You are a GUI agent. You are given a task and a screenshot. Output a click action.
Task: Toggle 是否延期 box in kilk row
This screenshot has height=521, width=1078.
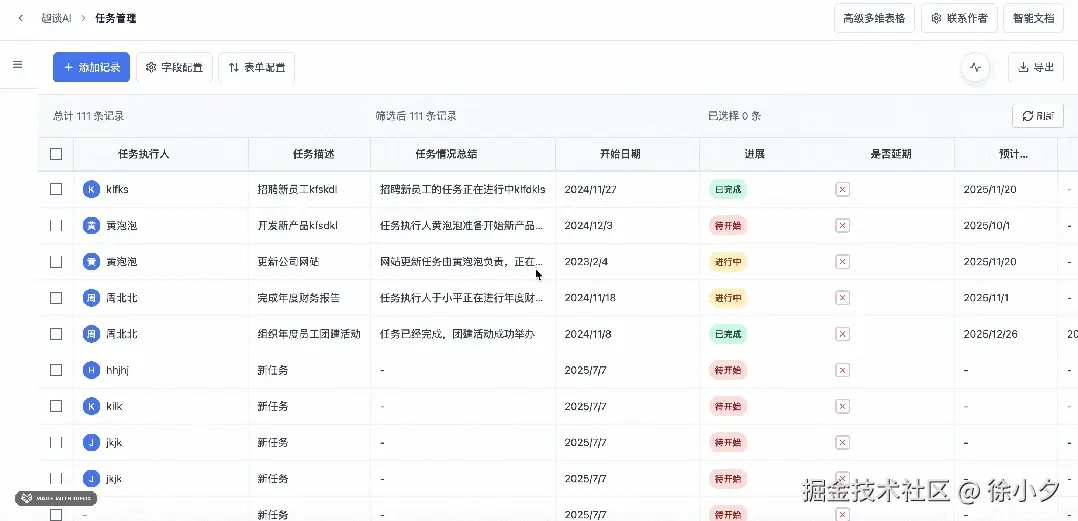pos(842,406)
